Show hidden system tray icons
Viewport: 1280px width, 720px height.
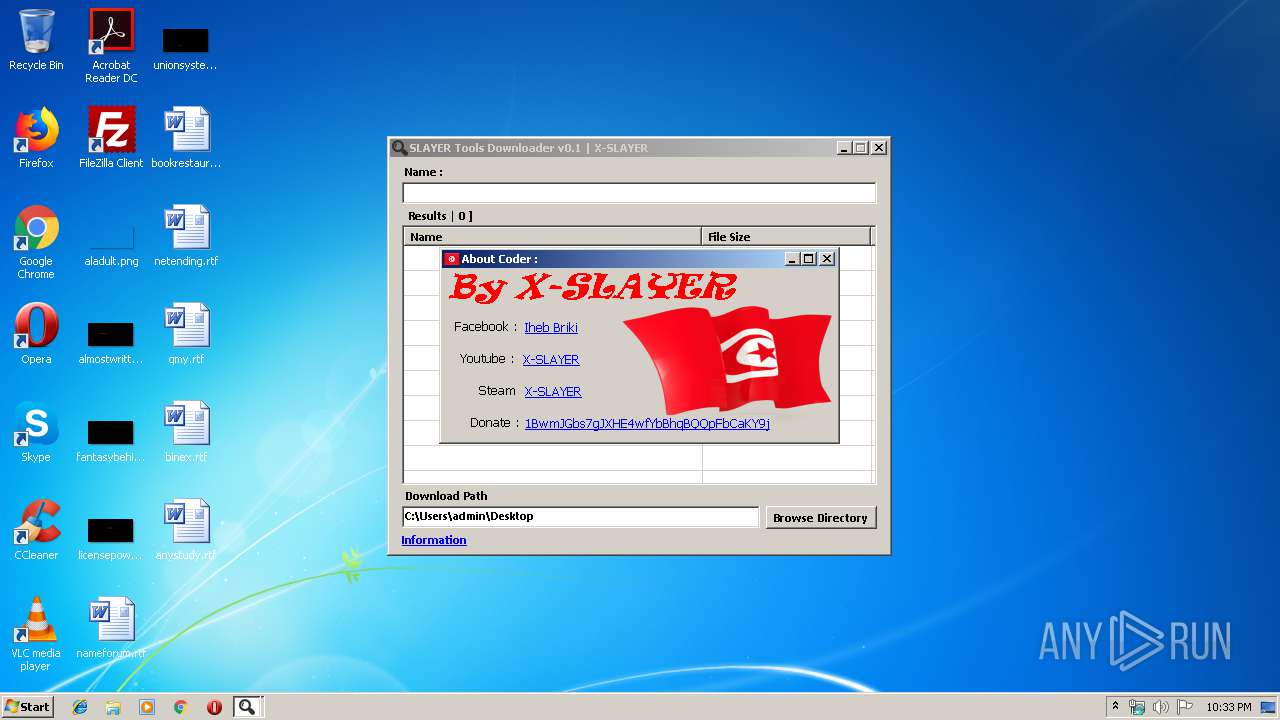(x=1115, y=707)
